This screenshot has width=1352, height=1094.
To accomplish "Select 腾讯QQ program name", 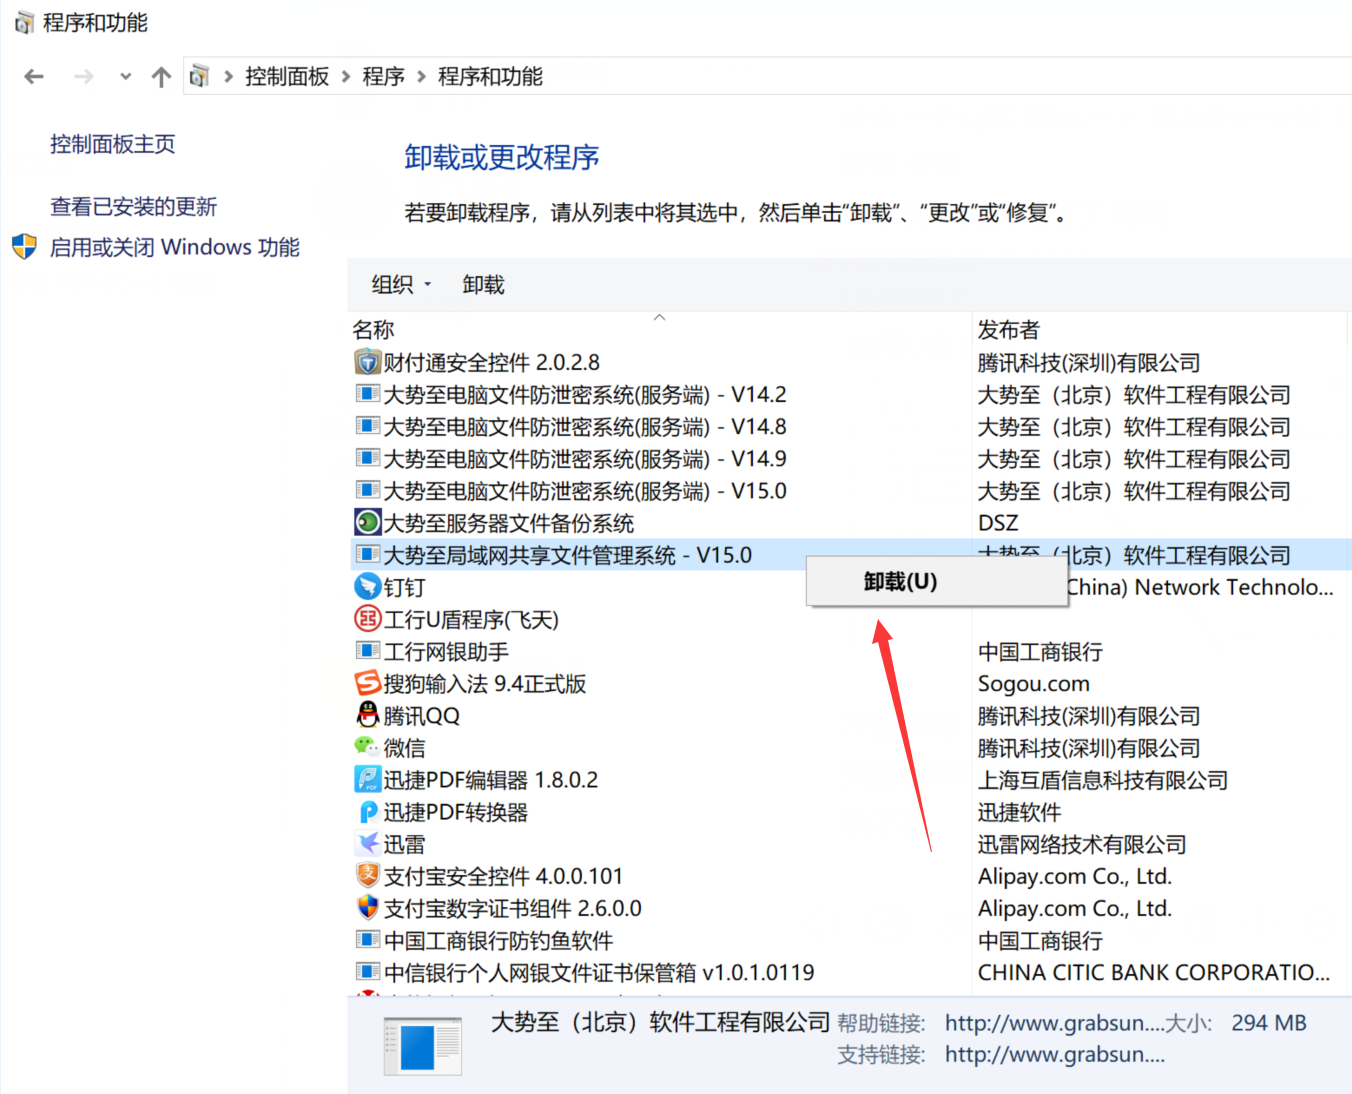I will click(422, 716).
